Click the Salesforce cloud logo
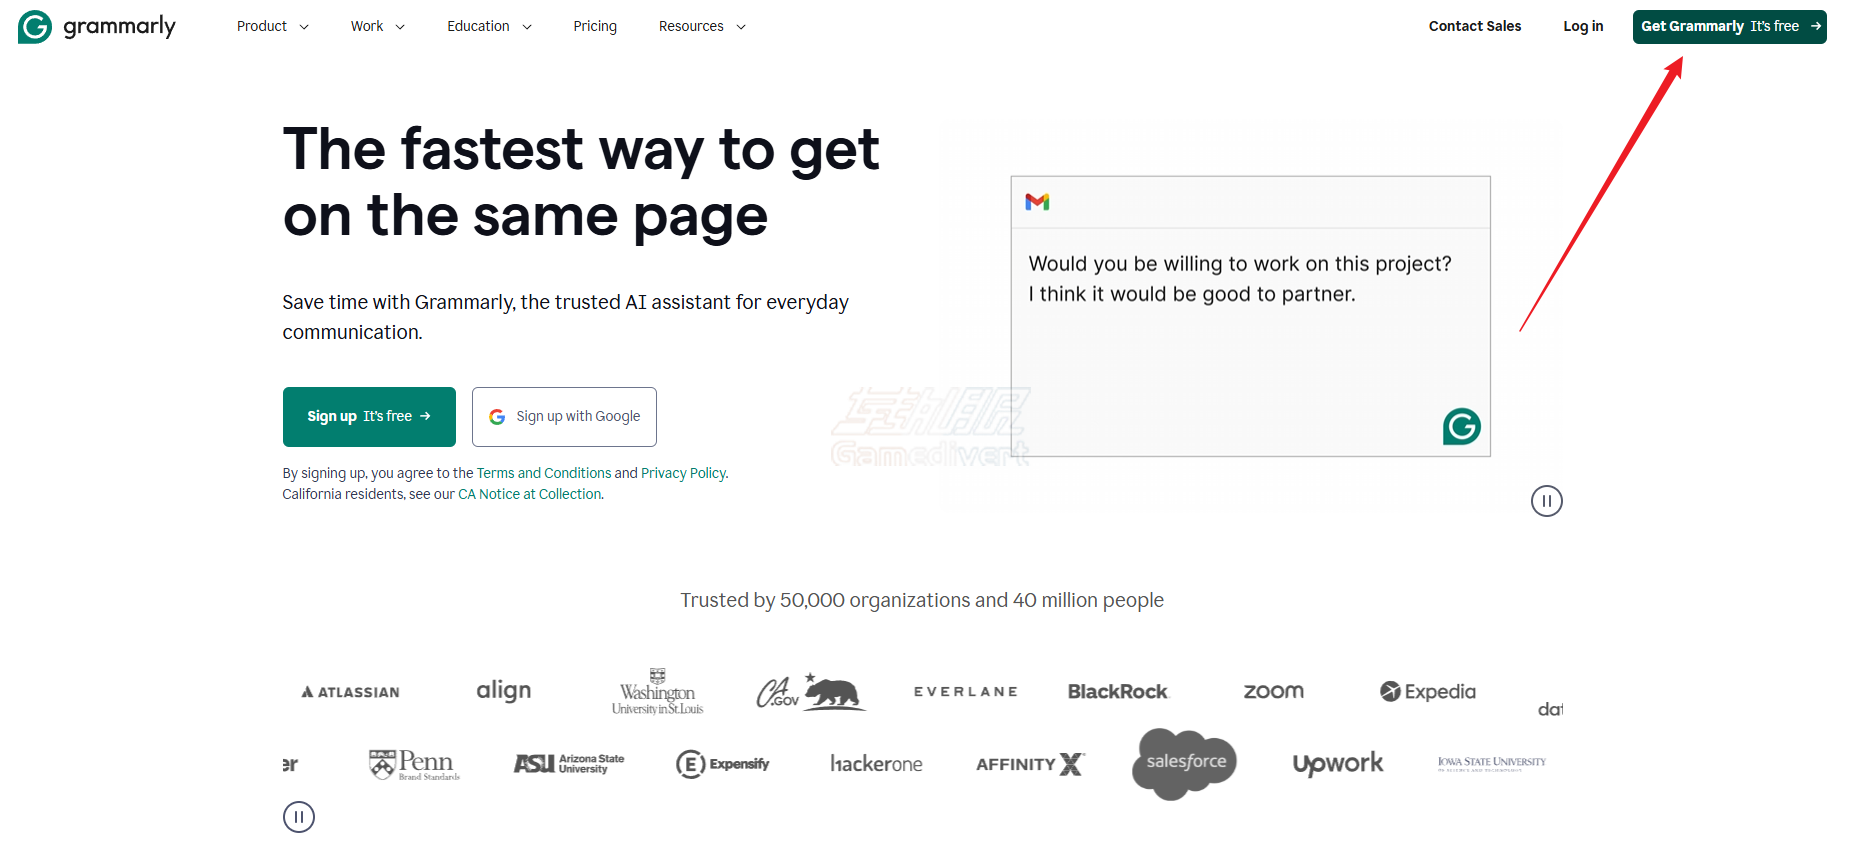Screen dimensions: 1863x852 tap(1185, 763)
